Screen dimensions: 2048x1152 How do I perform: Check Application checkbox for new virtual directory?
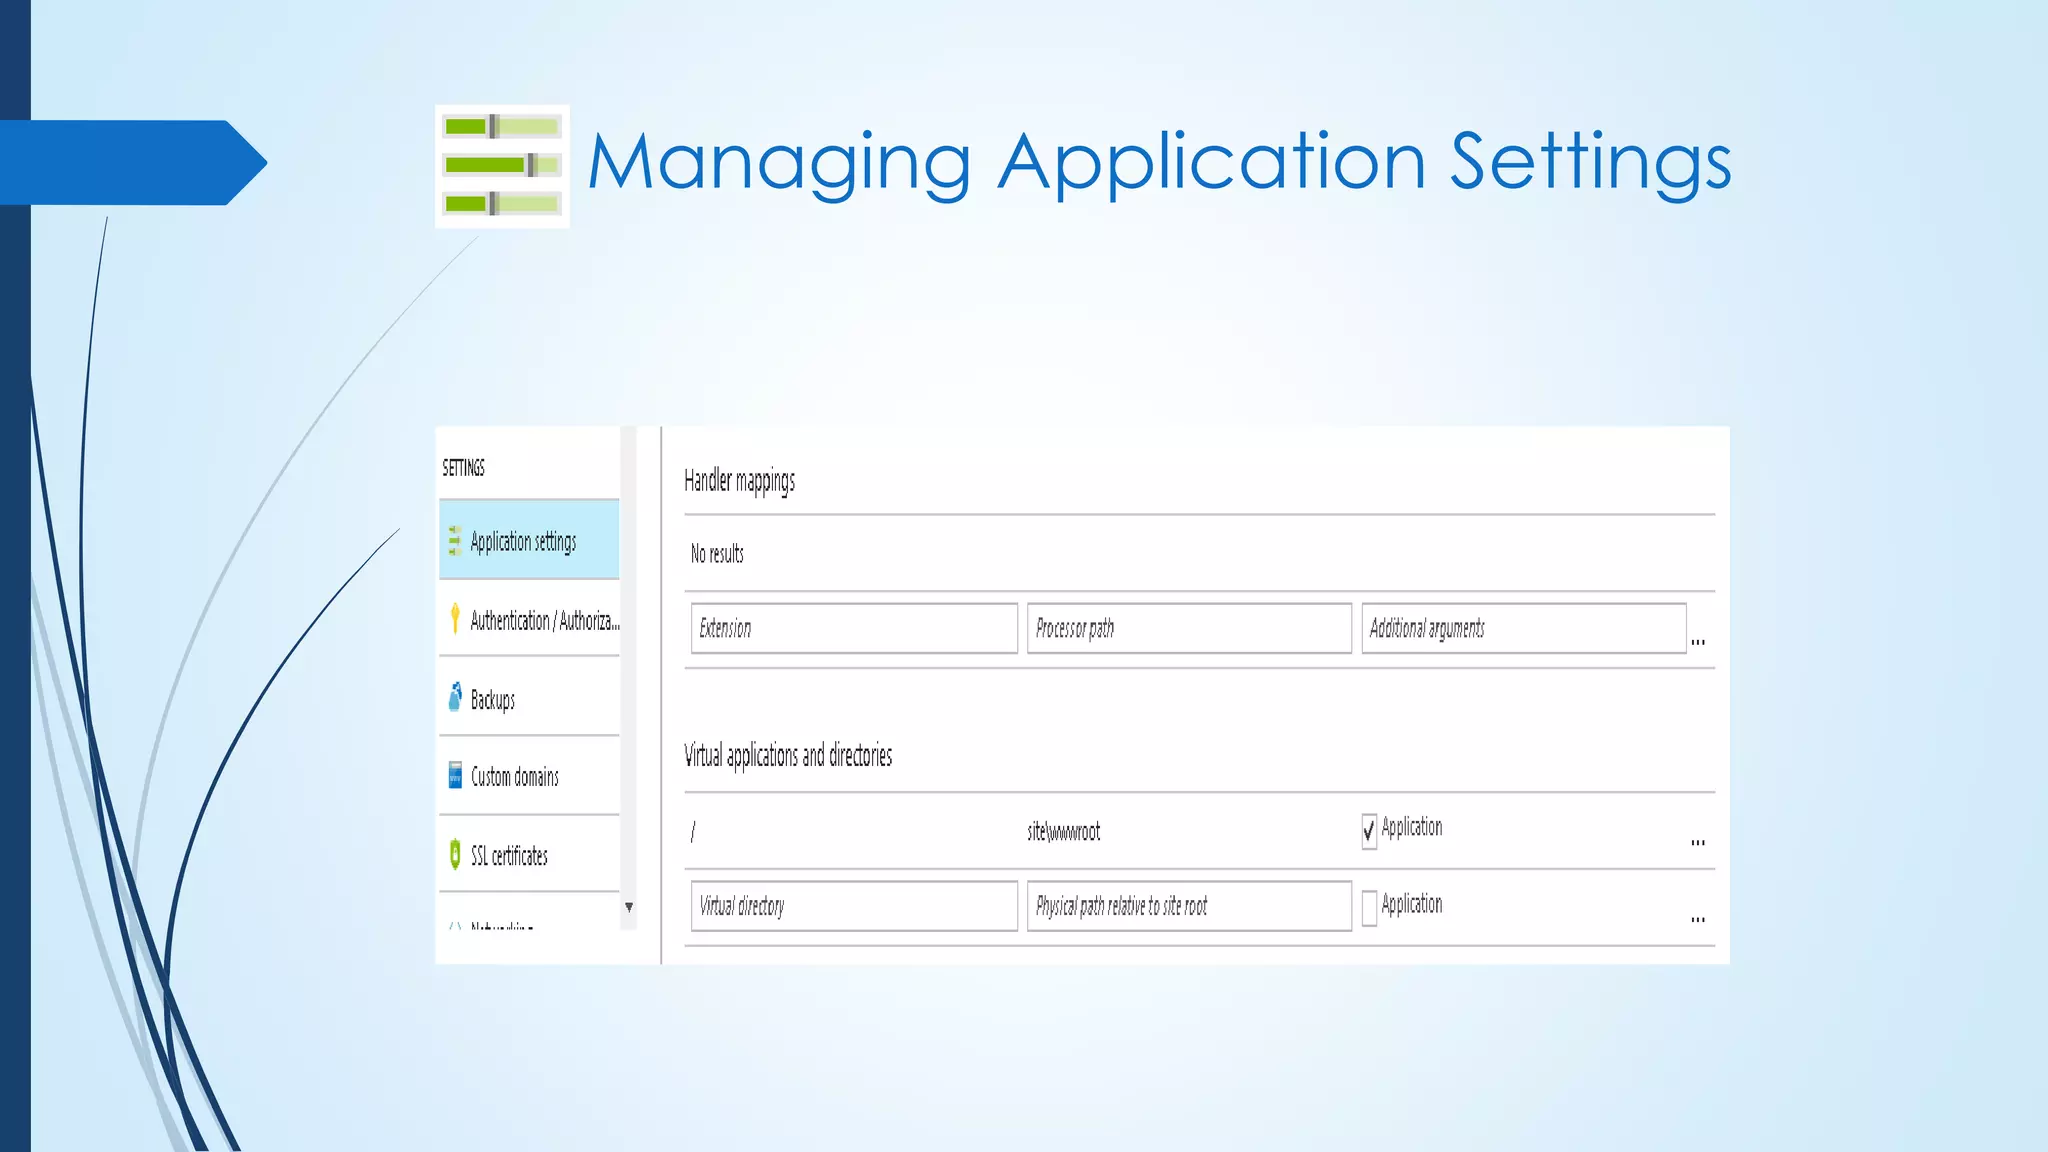click(1369, 907)
